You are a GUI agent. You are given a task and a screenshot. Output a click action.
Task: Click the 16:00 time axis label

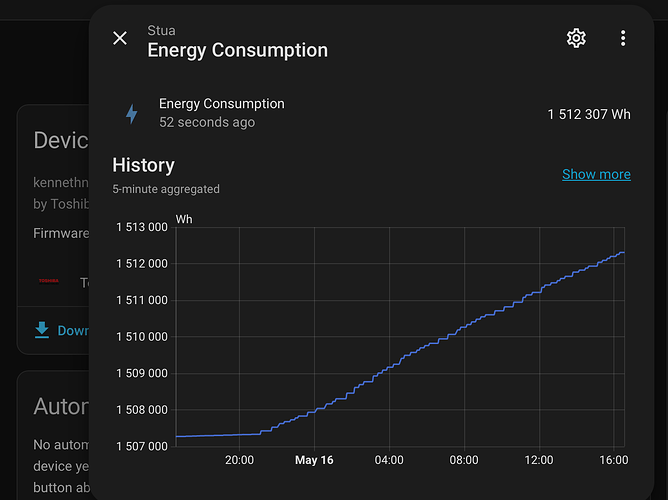[x=613, y=460]
